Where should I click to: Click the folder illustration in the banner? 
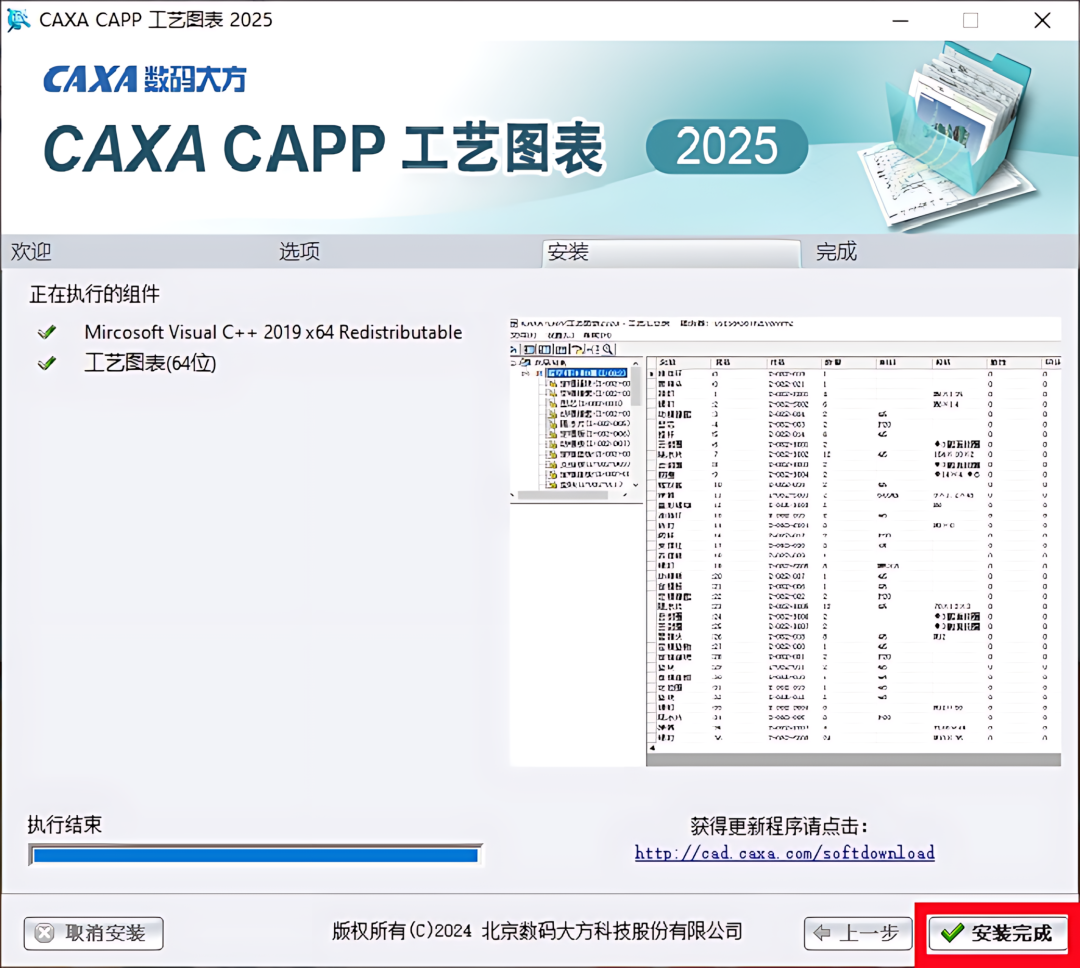[949, 134]
